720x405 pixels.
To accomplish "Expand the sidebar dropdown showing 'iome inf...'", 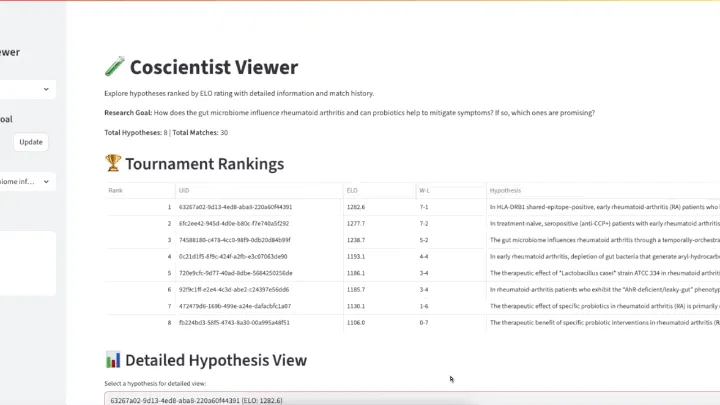I will (28, 181).
